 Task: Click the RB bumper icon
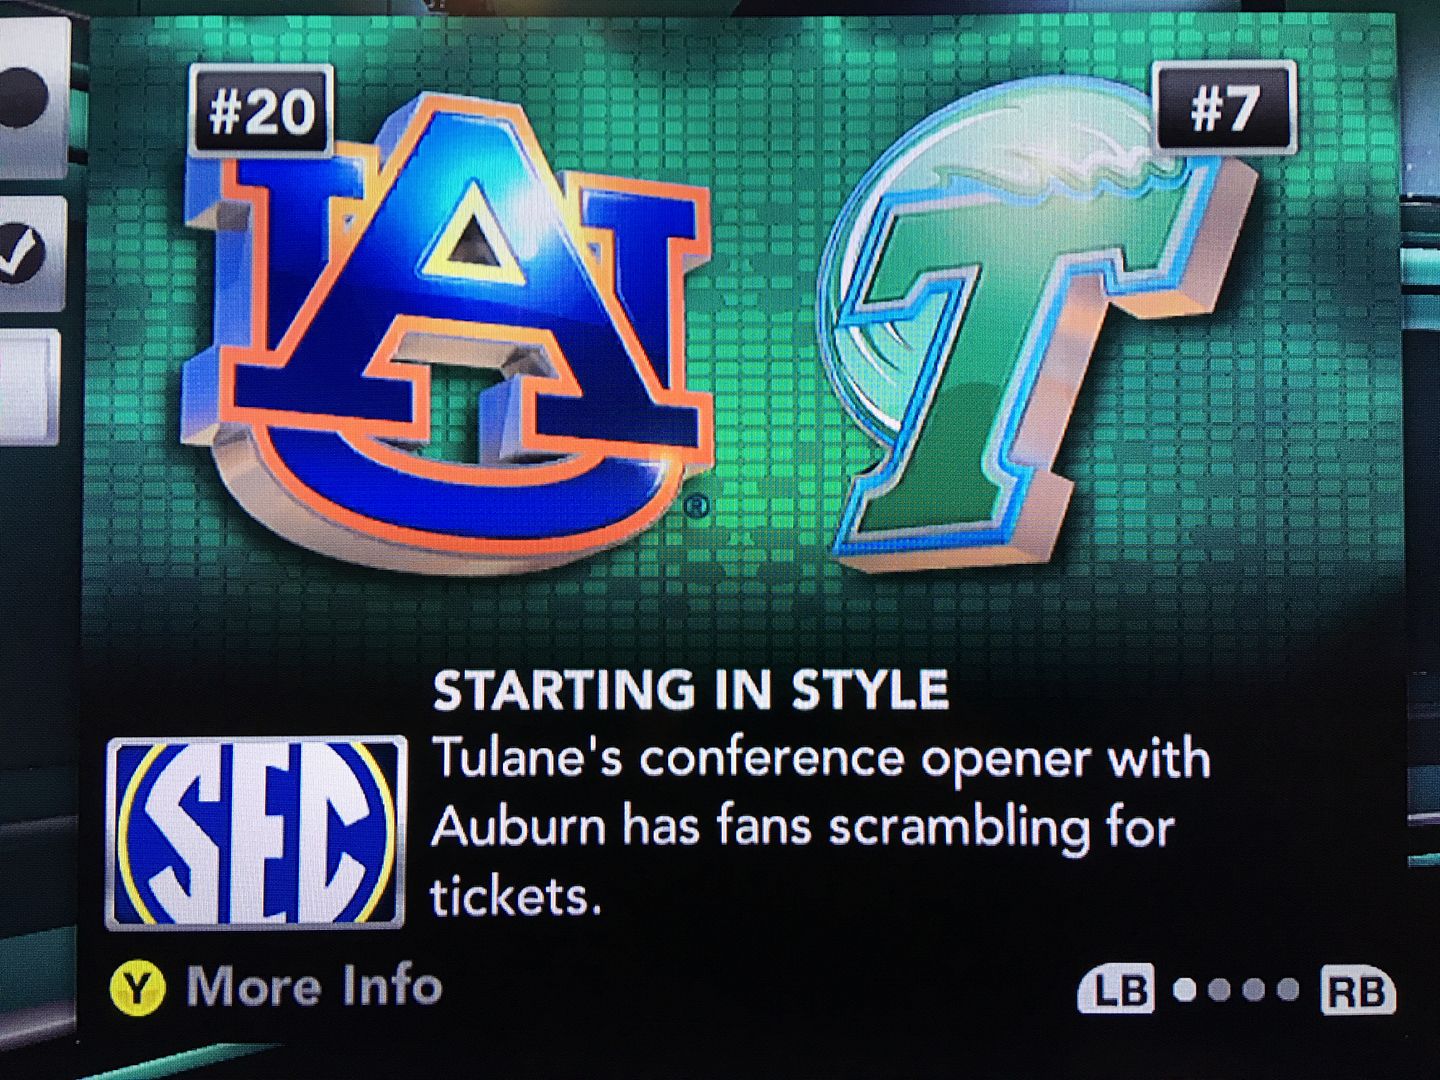coord(1357,991)
